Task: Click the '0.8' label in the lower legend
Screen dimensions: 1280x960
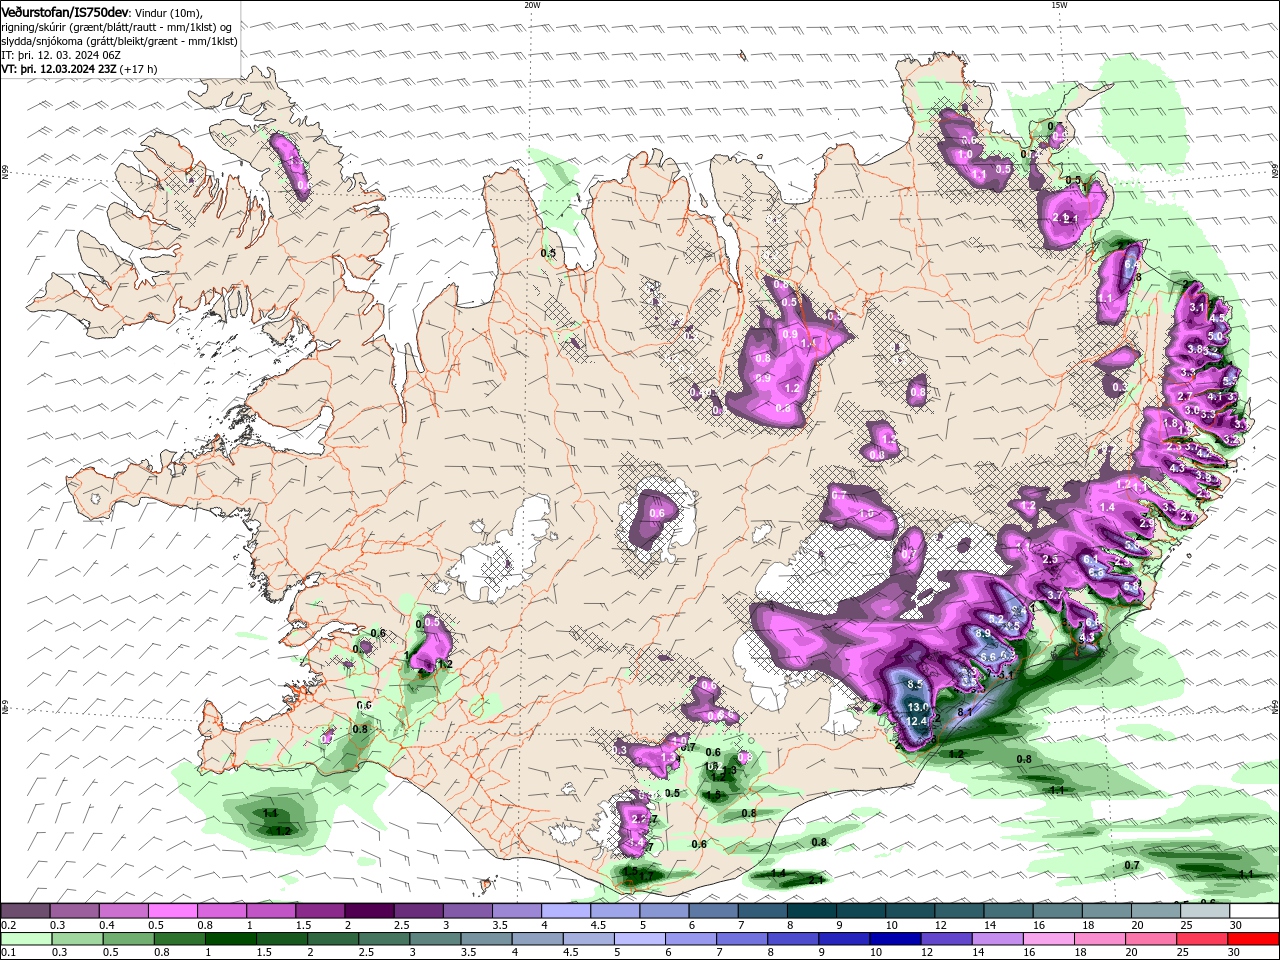Action: (161, 952)
